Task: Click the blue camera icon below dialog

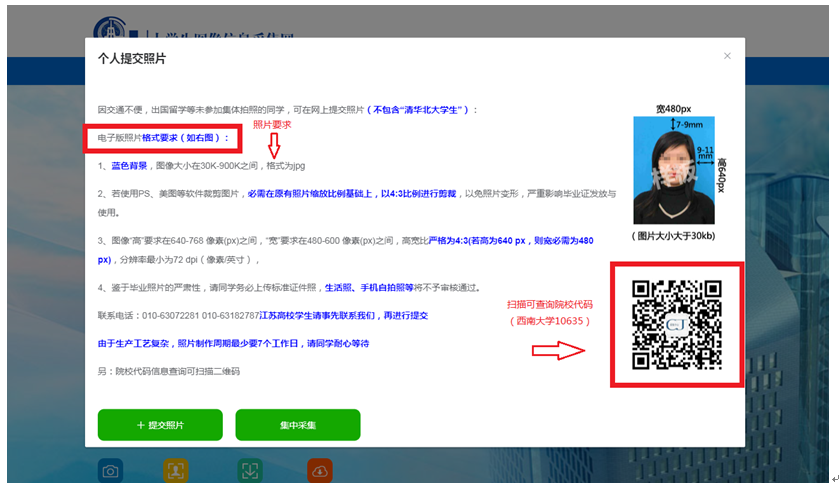Action: pyautogui.click(x=111, y=471)
